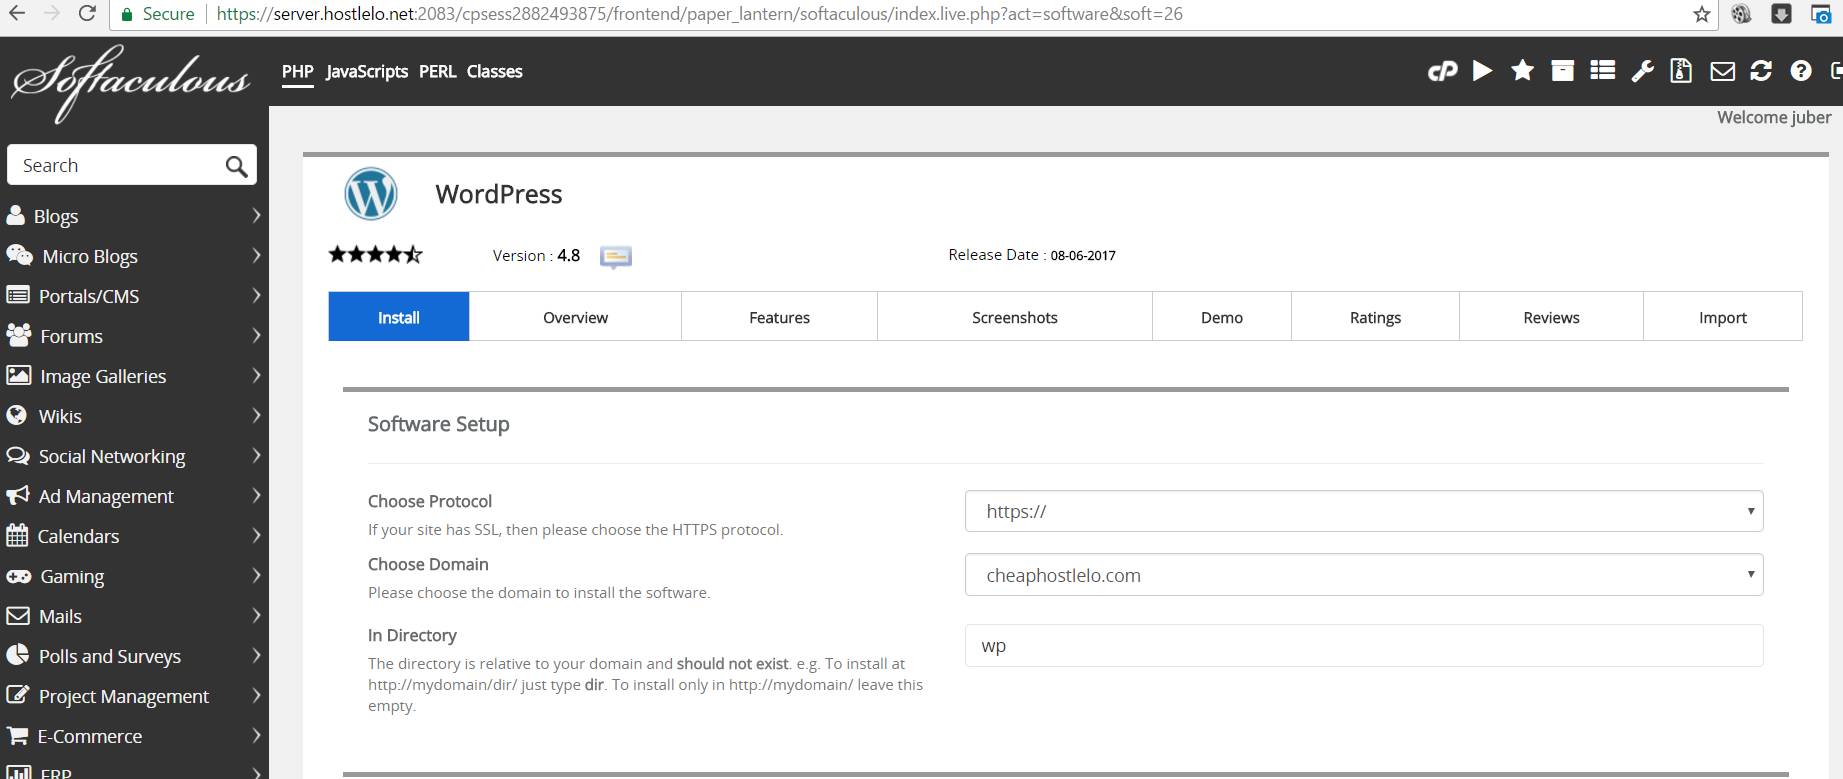Bookmark the page with the star in the address bar
Image resolution: width=1843 pixels, height=779 pixels.
[1701, 14]
